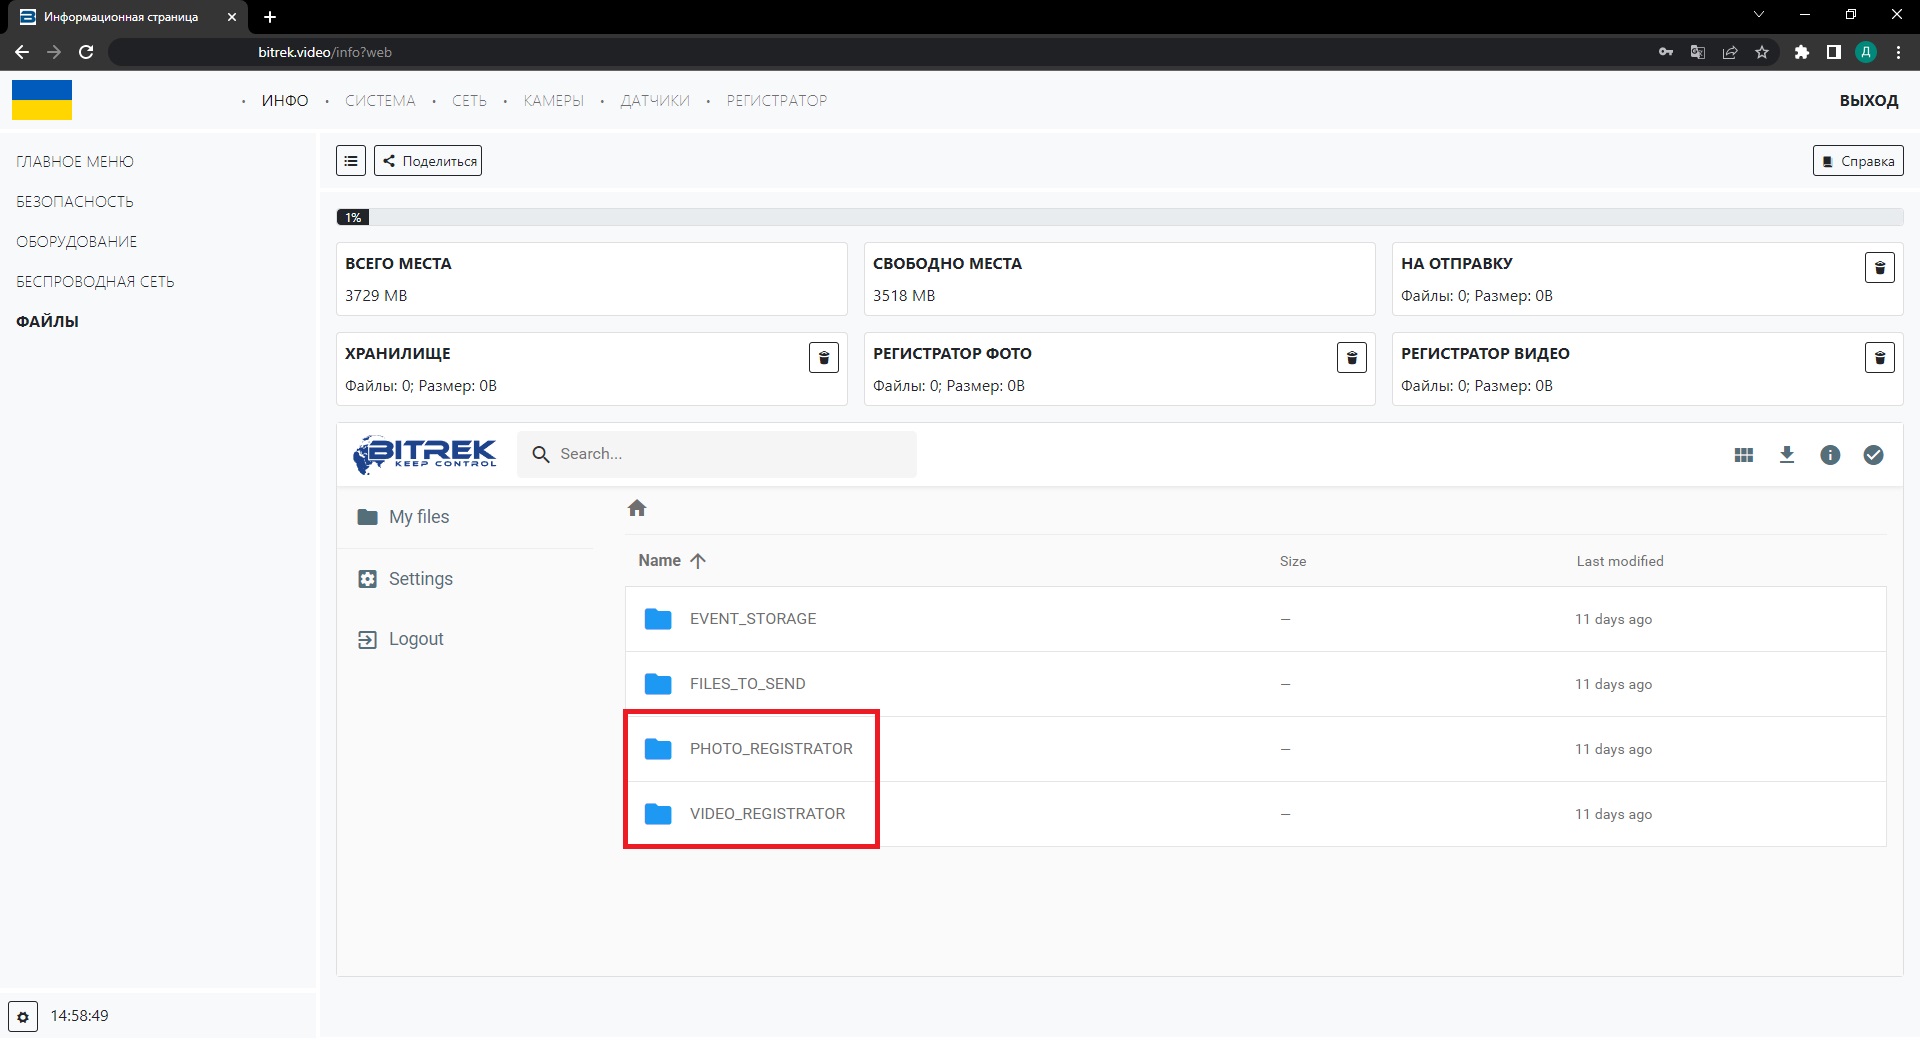This screenshot has width=1920, height=1040.
Task: Open the PHOTO_REGISTRATOR folder
Action: click(x=770, y=749)
